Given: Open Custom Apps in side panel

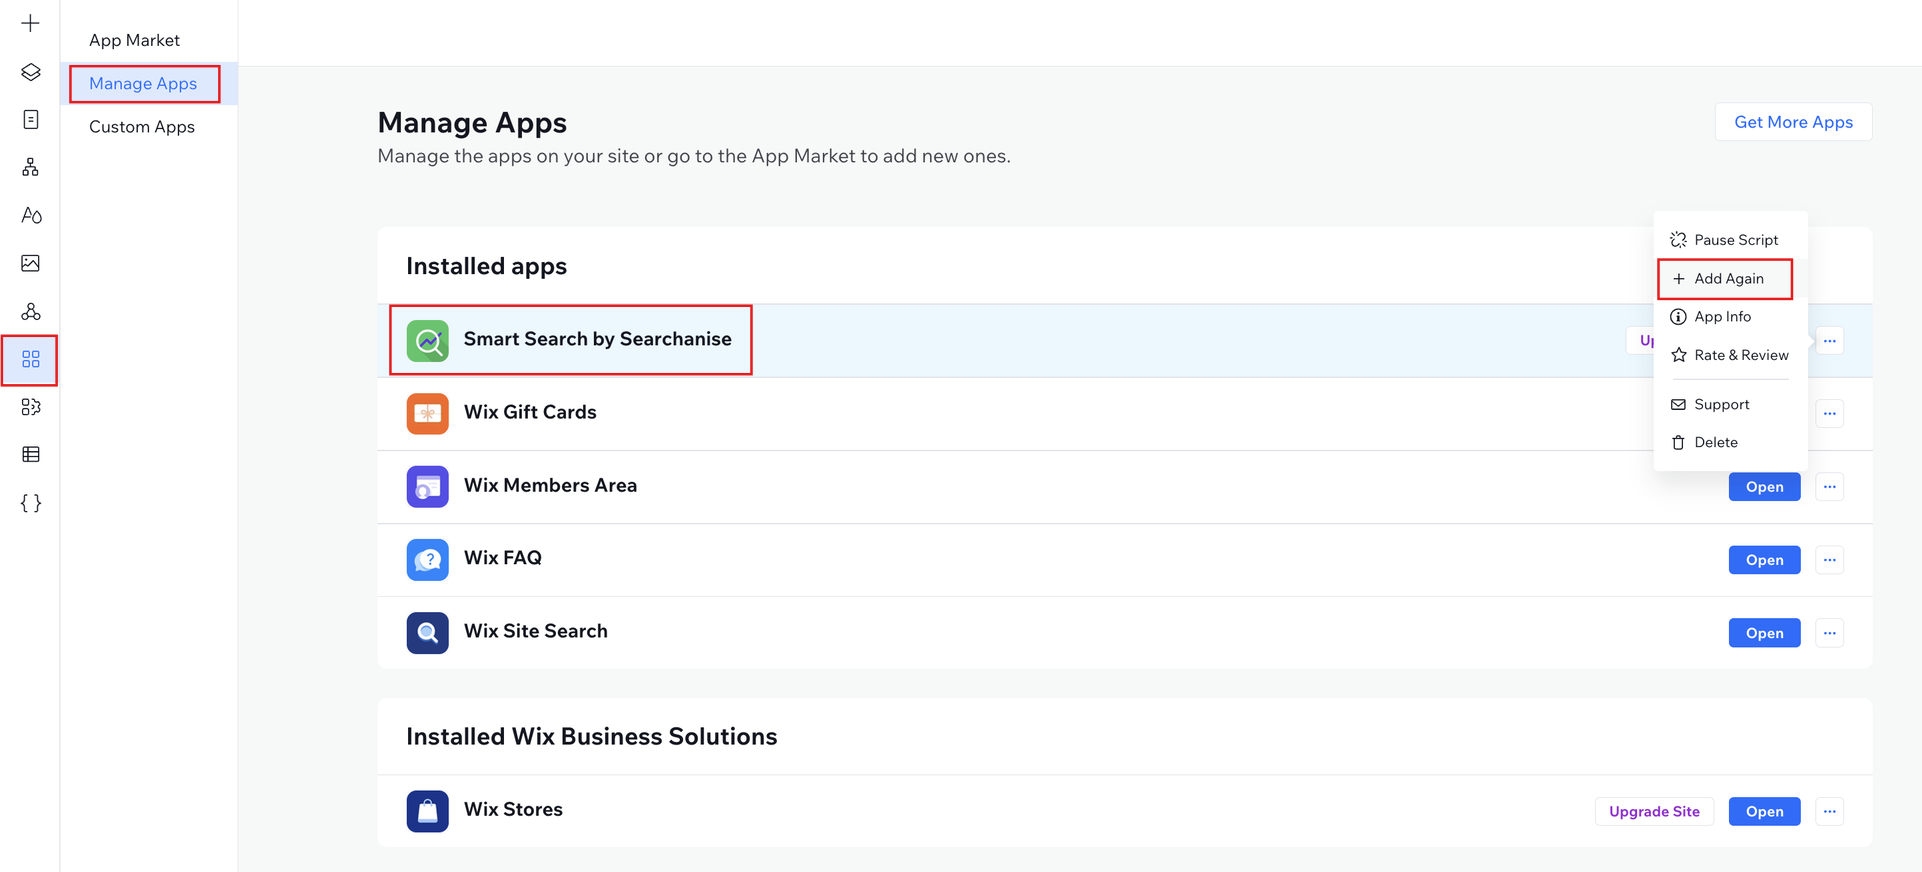Looking at the screenshot, I should pos(142,127).
